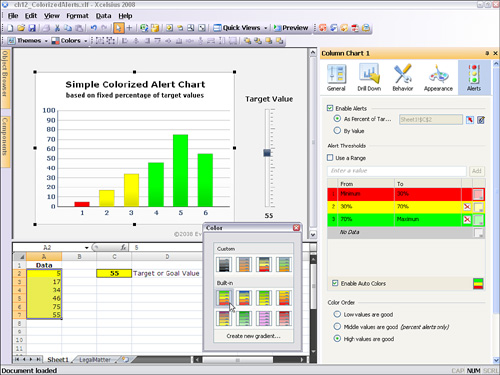Viewport: 500px width, 375px height.
Task: Click the Print toolbar icon
Action: coord(46,28)
